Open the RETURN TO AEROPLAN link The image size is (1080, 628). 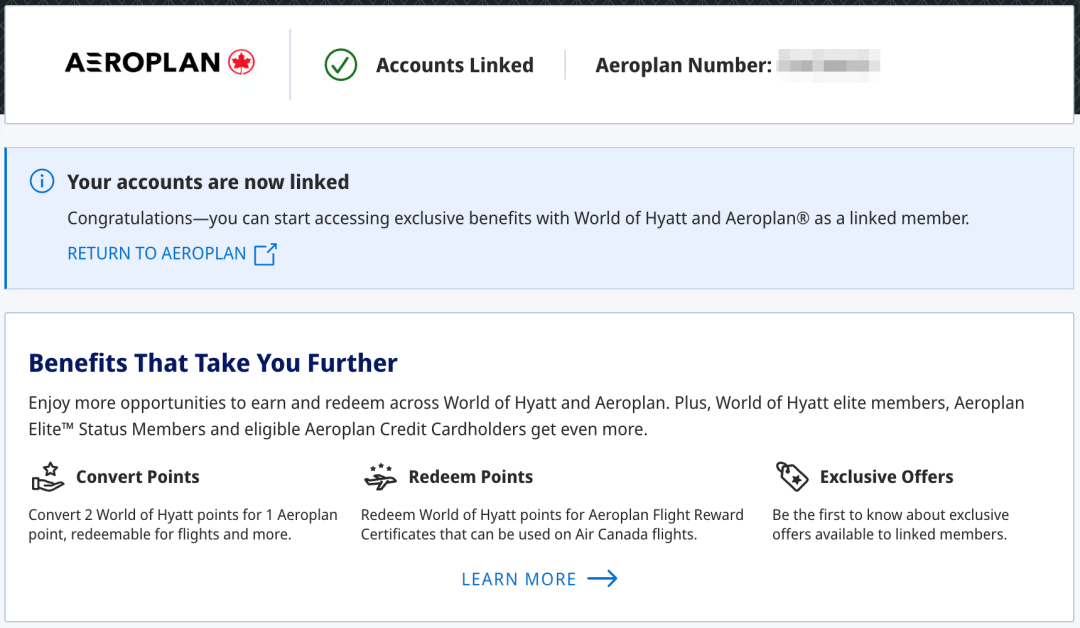pyautogui.click(x=156, y=253)
